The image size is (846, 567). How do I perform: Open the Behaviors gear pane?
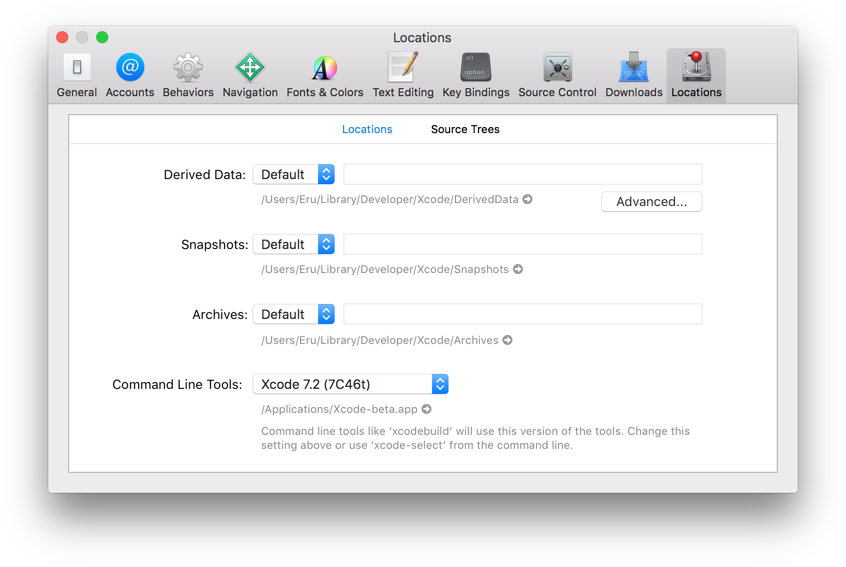coord(188,76)
